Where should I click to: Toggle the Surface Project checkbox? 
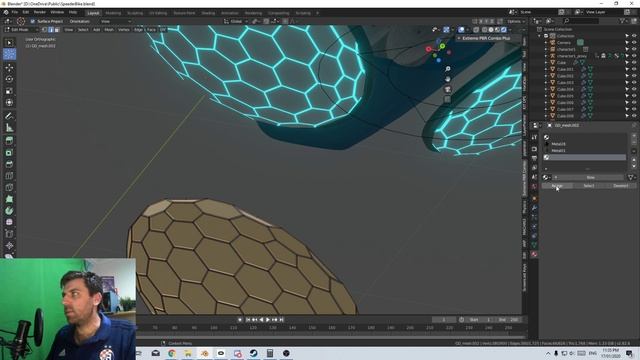33,21
